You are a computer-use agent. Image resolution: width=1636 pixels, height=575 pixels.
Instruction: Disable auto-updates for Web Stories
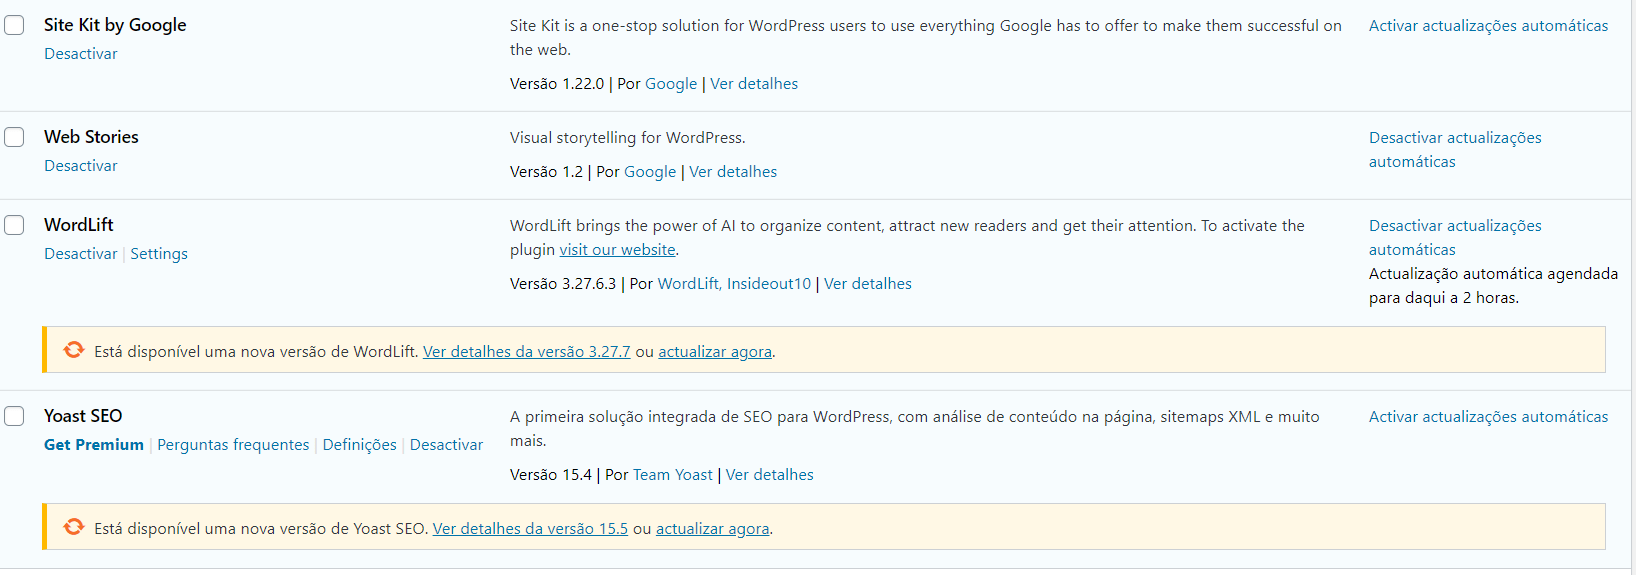click(x=1455, y=150)
